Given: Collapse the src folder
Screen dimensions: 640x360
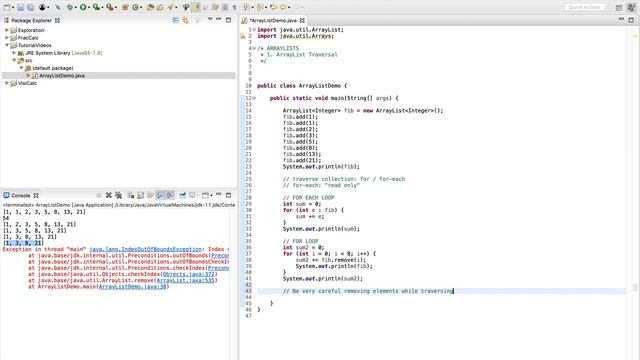Looking at the screenshot, I should (14, 60).
